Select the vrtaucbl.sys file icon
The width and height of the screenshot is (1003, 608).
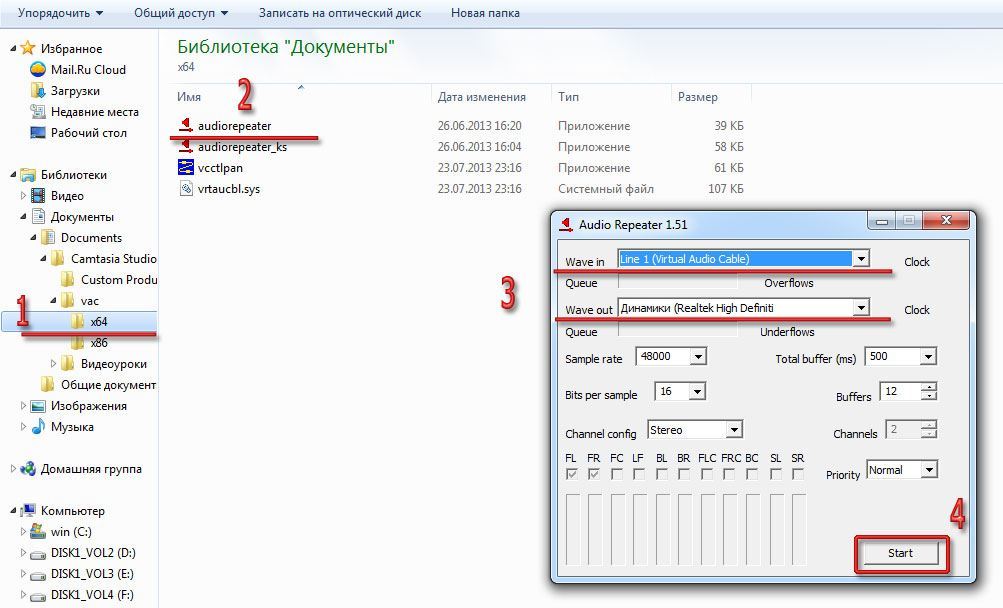tap(186, 188)
